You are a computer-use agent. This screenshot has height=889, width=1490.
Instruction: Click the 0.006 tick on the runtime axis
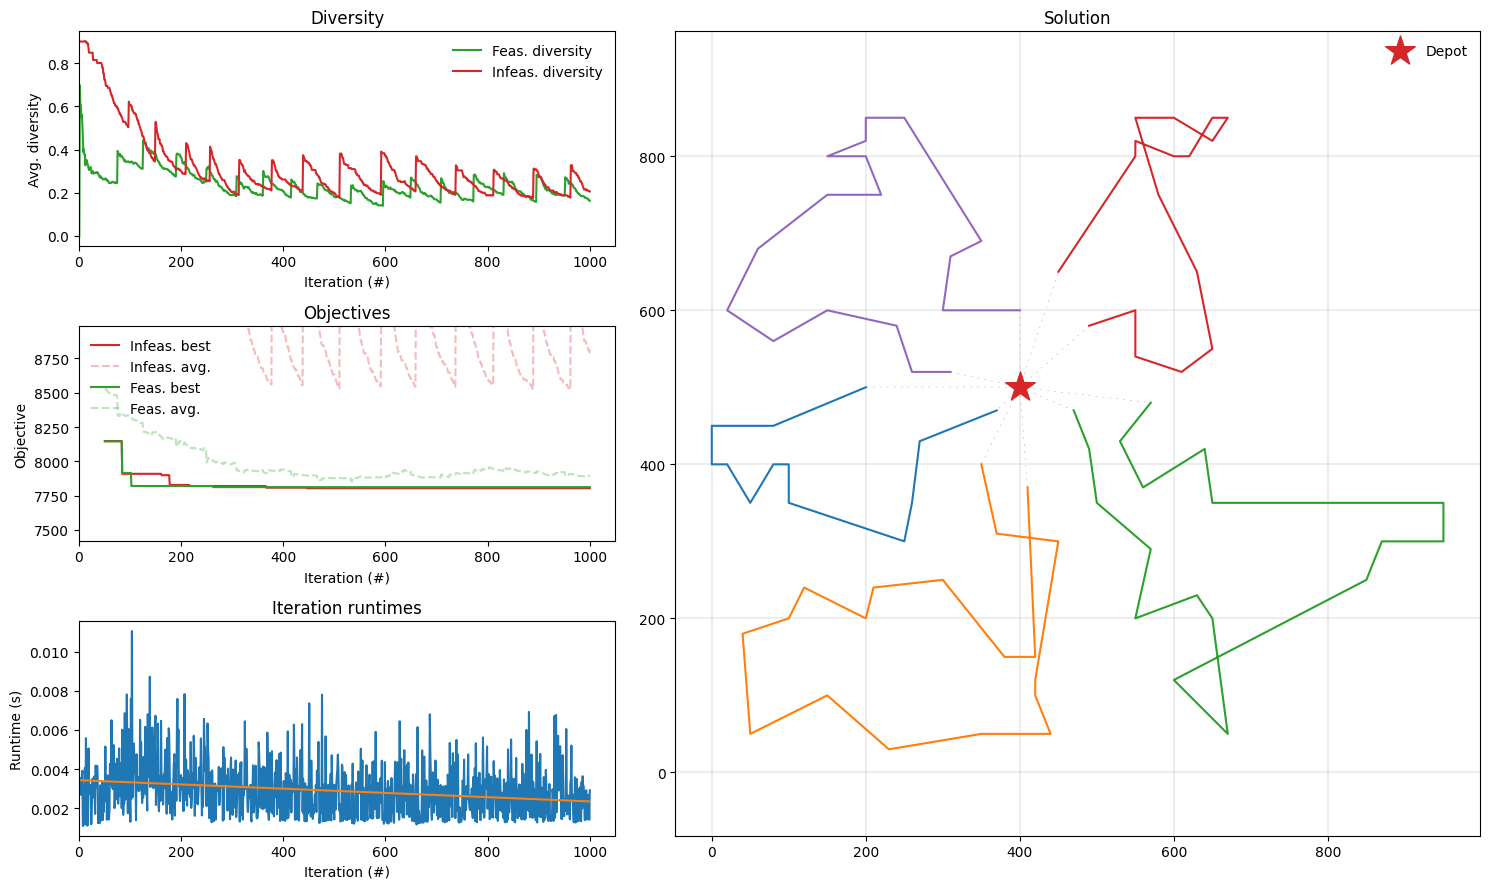point(52,731)
